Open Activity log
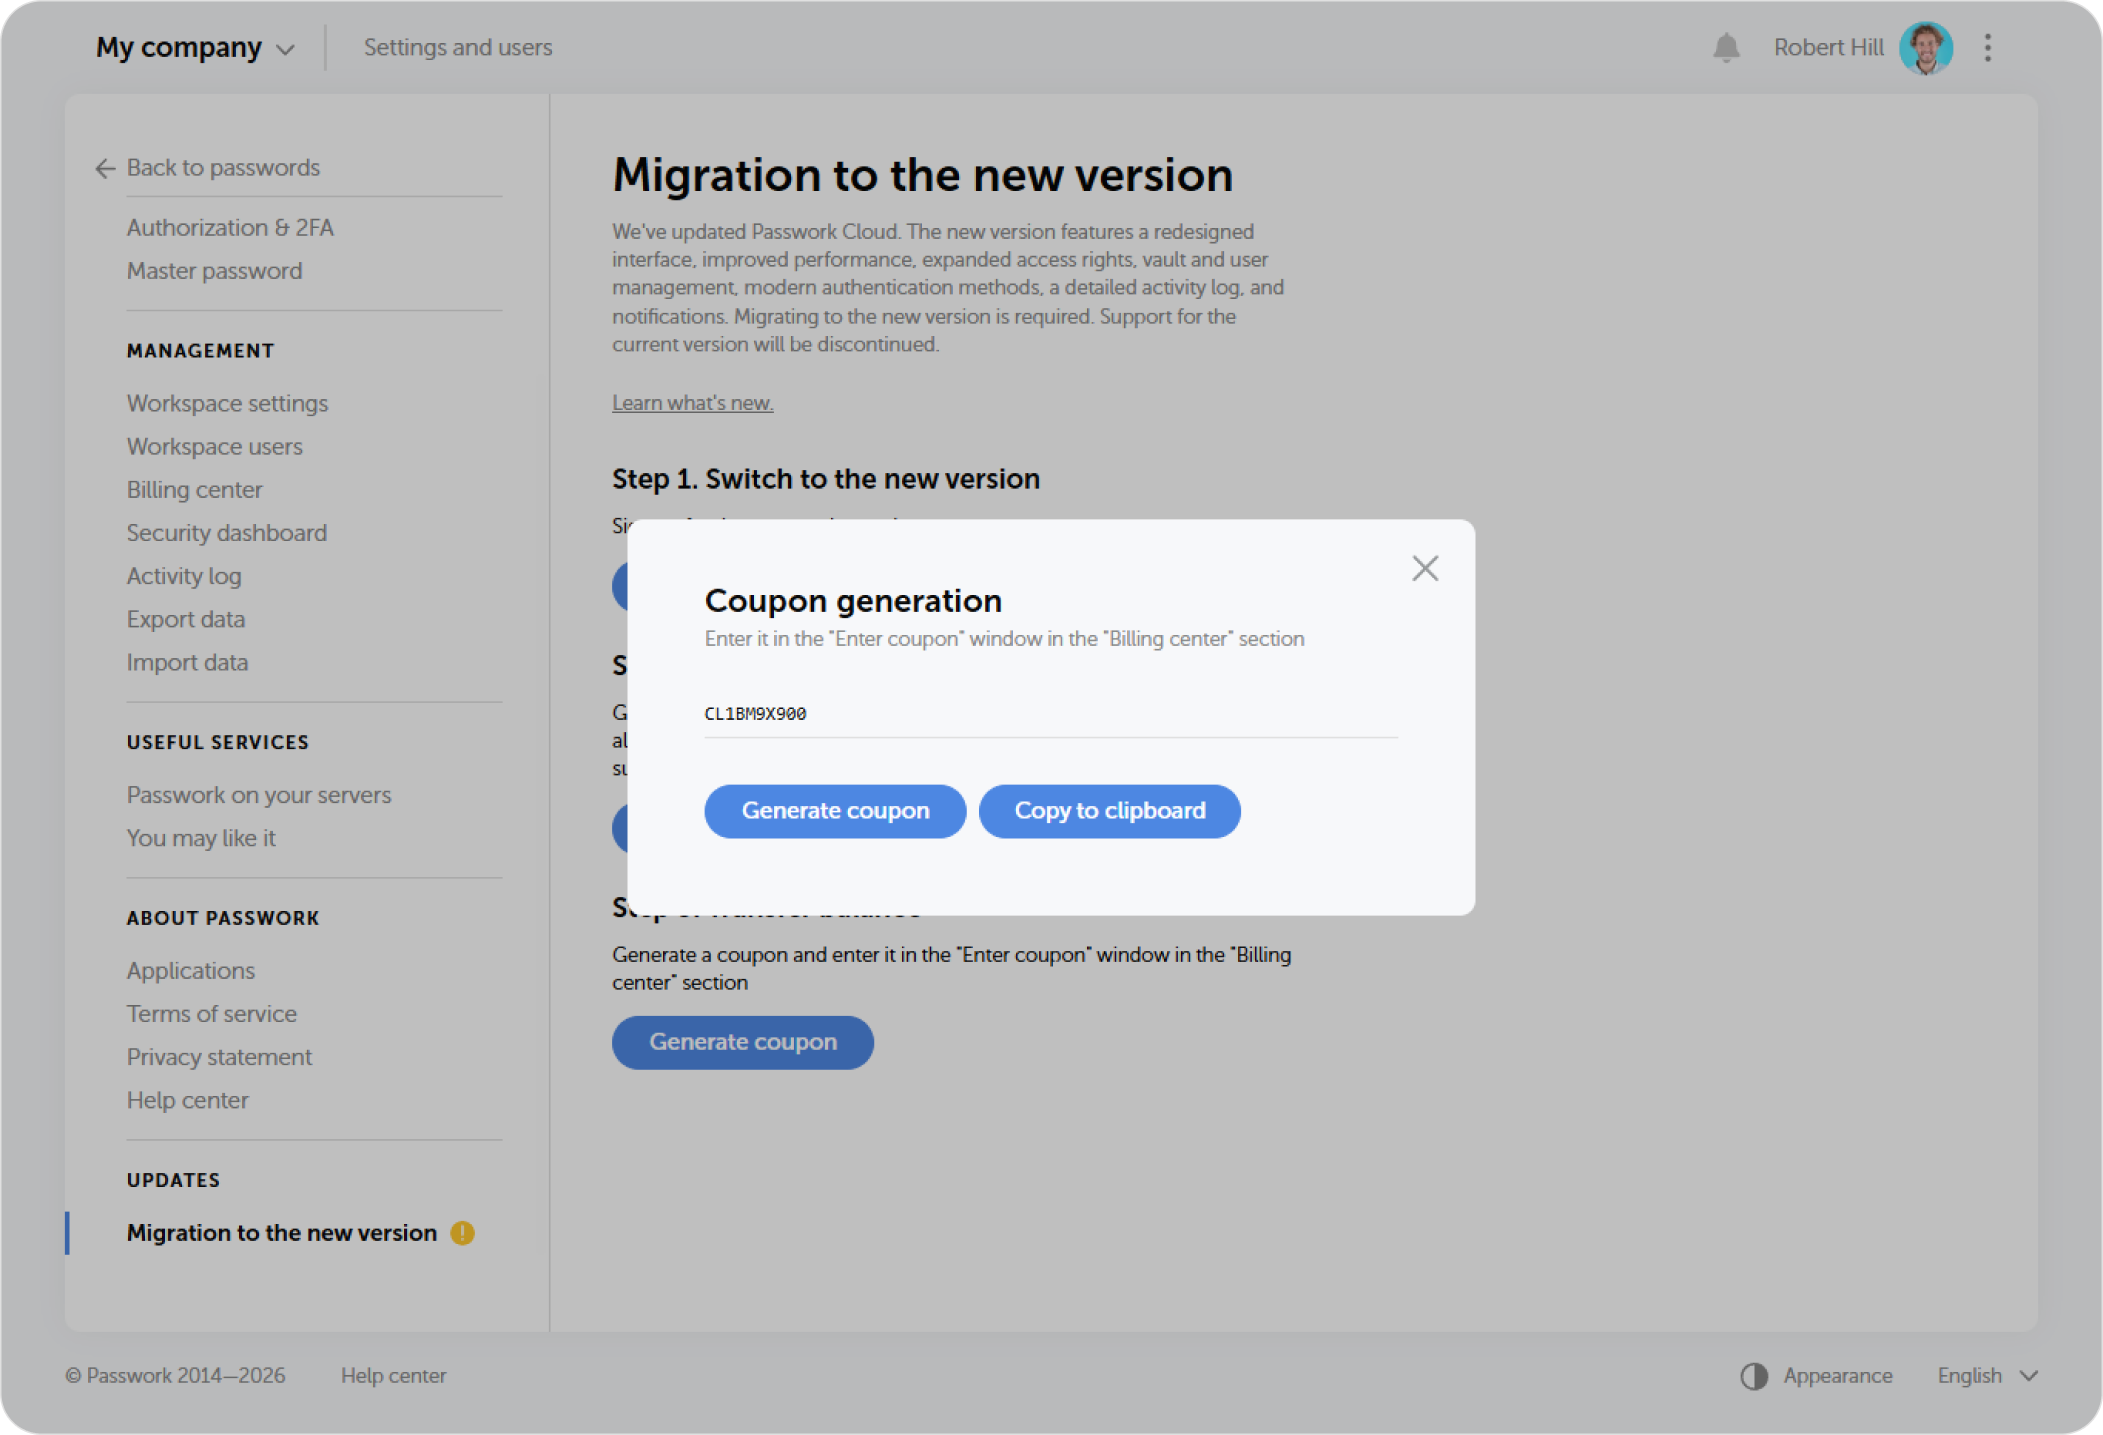The image size is (2103, 1435). [x=184, y=576]
